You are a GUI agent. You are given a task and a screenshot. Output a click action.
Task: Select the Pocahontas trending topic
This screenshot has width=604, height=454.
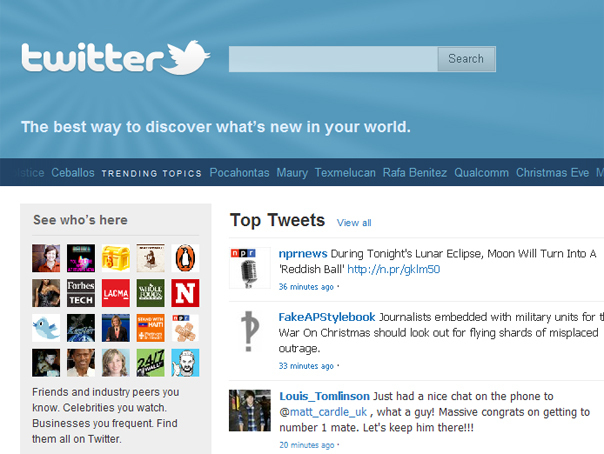[x=239, y=173]
